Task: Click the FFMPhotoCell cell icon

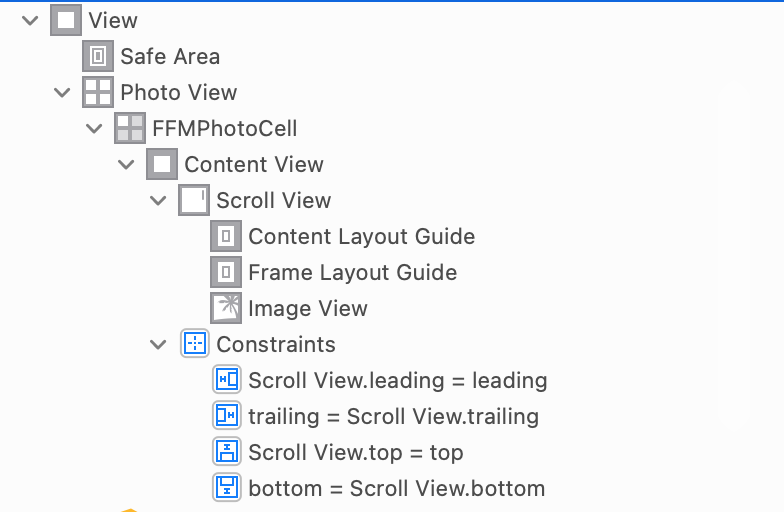Action: tap(130, 128)
